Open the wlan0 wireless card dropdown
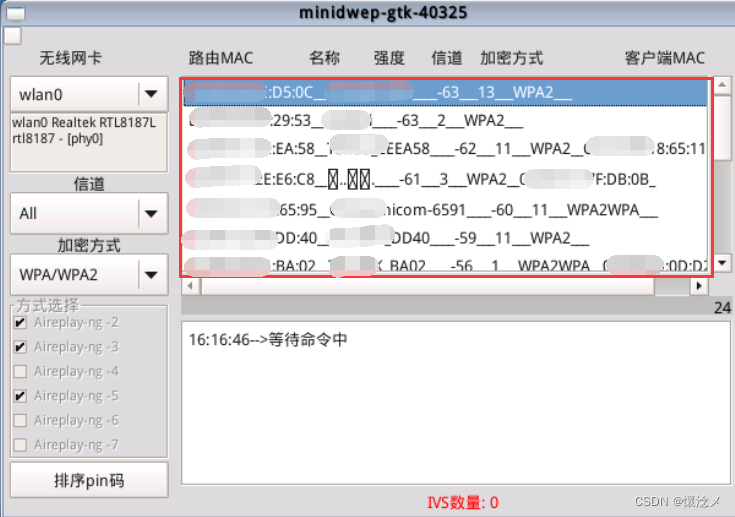735x517 pixels. 89,94
